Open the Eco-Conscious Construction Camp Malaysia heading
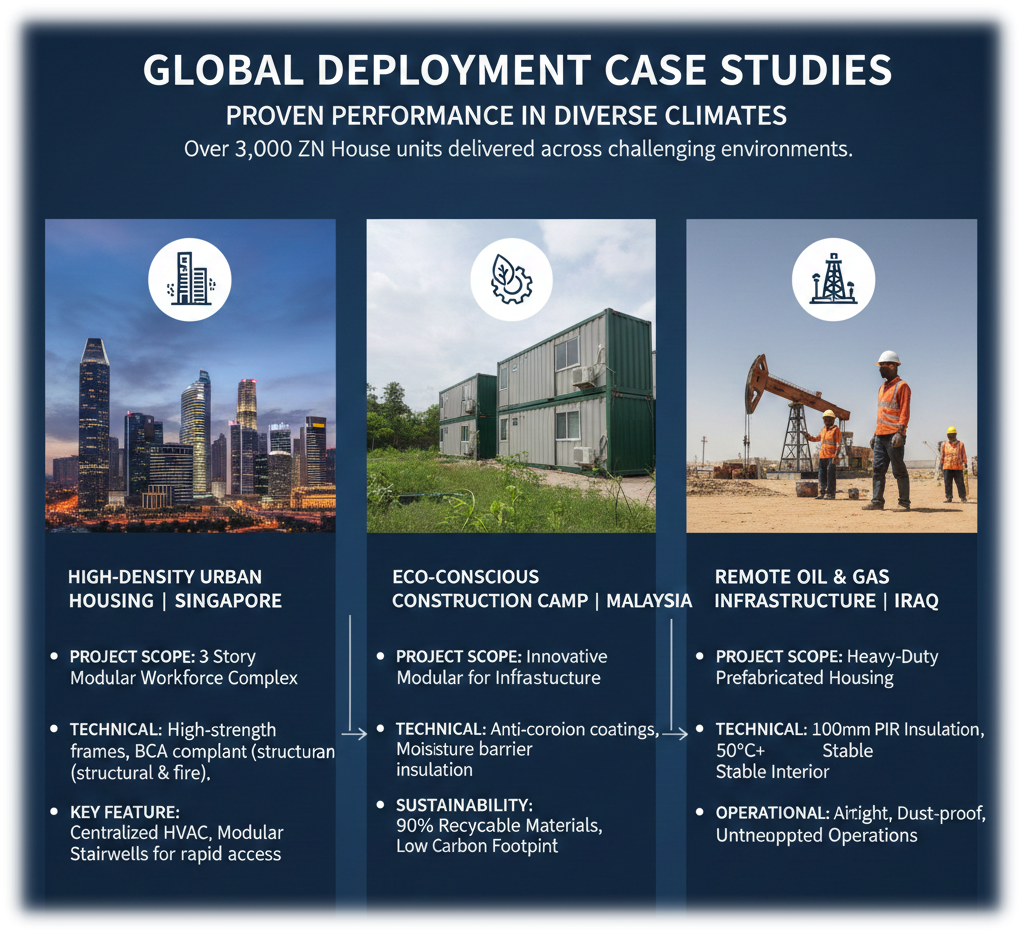Screen dimensions: 1022x933 541,589
